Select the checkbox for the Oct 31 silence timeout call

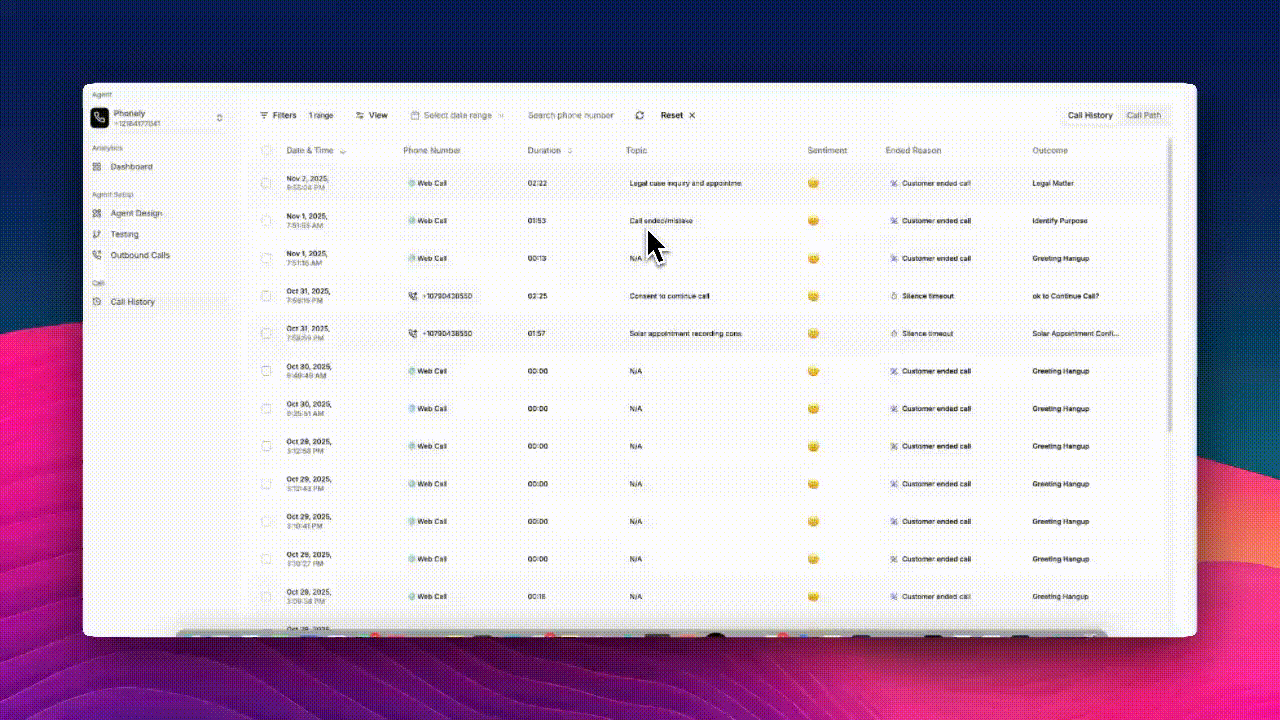tap(267, 296)
